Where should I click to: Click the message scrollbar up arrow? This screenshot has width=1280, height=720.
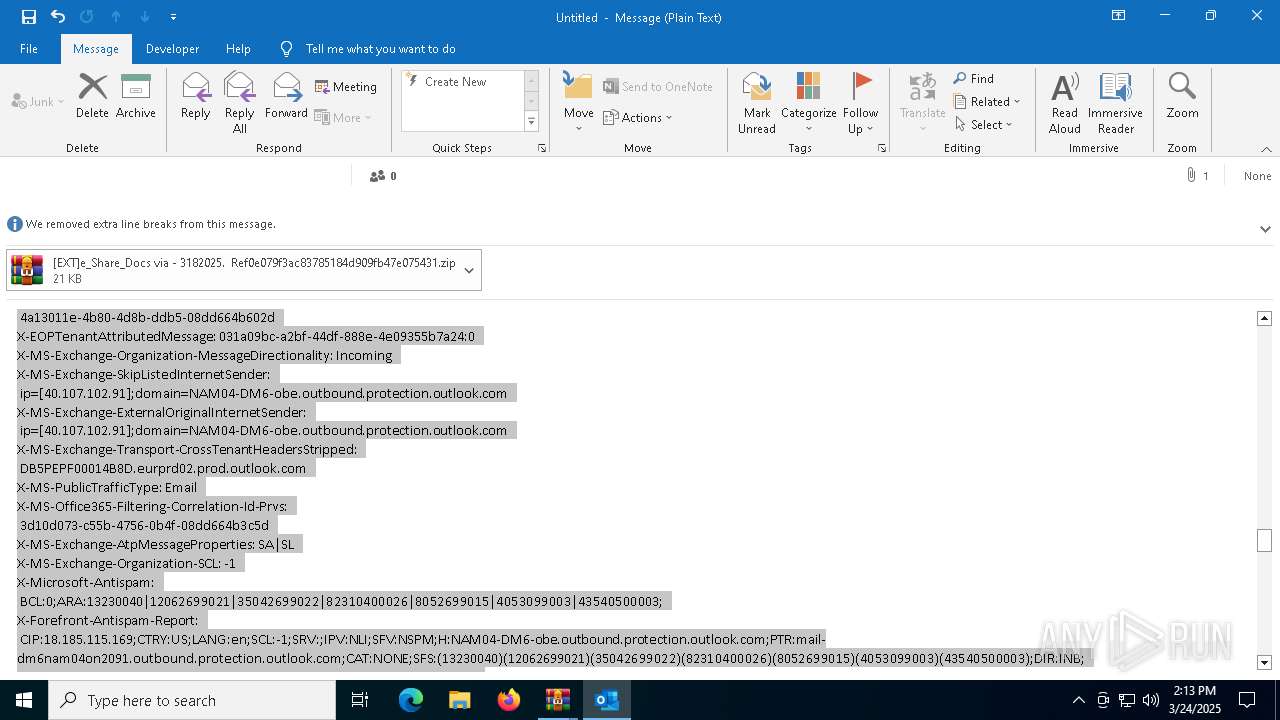click(1264, 318)
